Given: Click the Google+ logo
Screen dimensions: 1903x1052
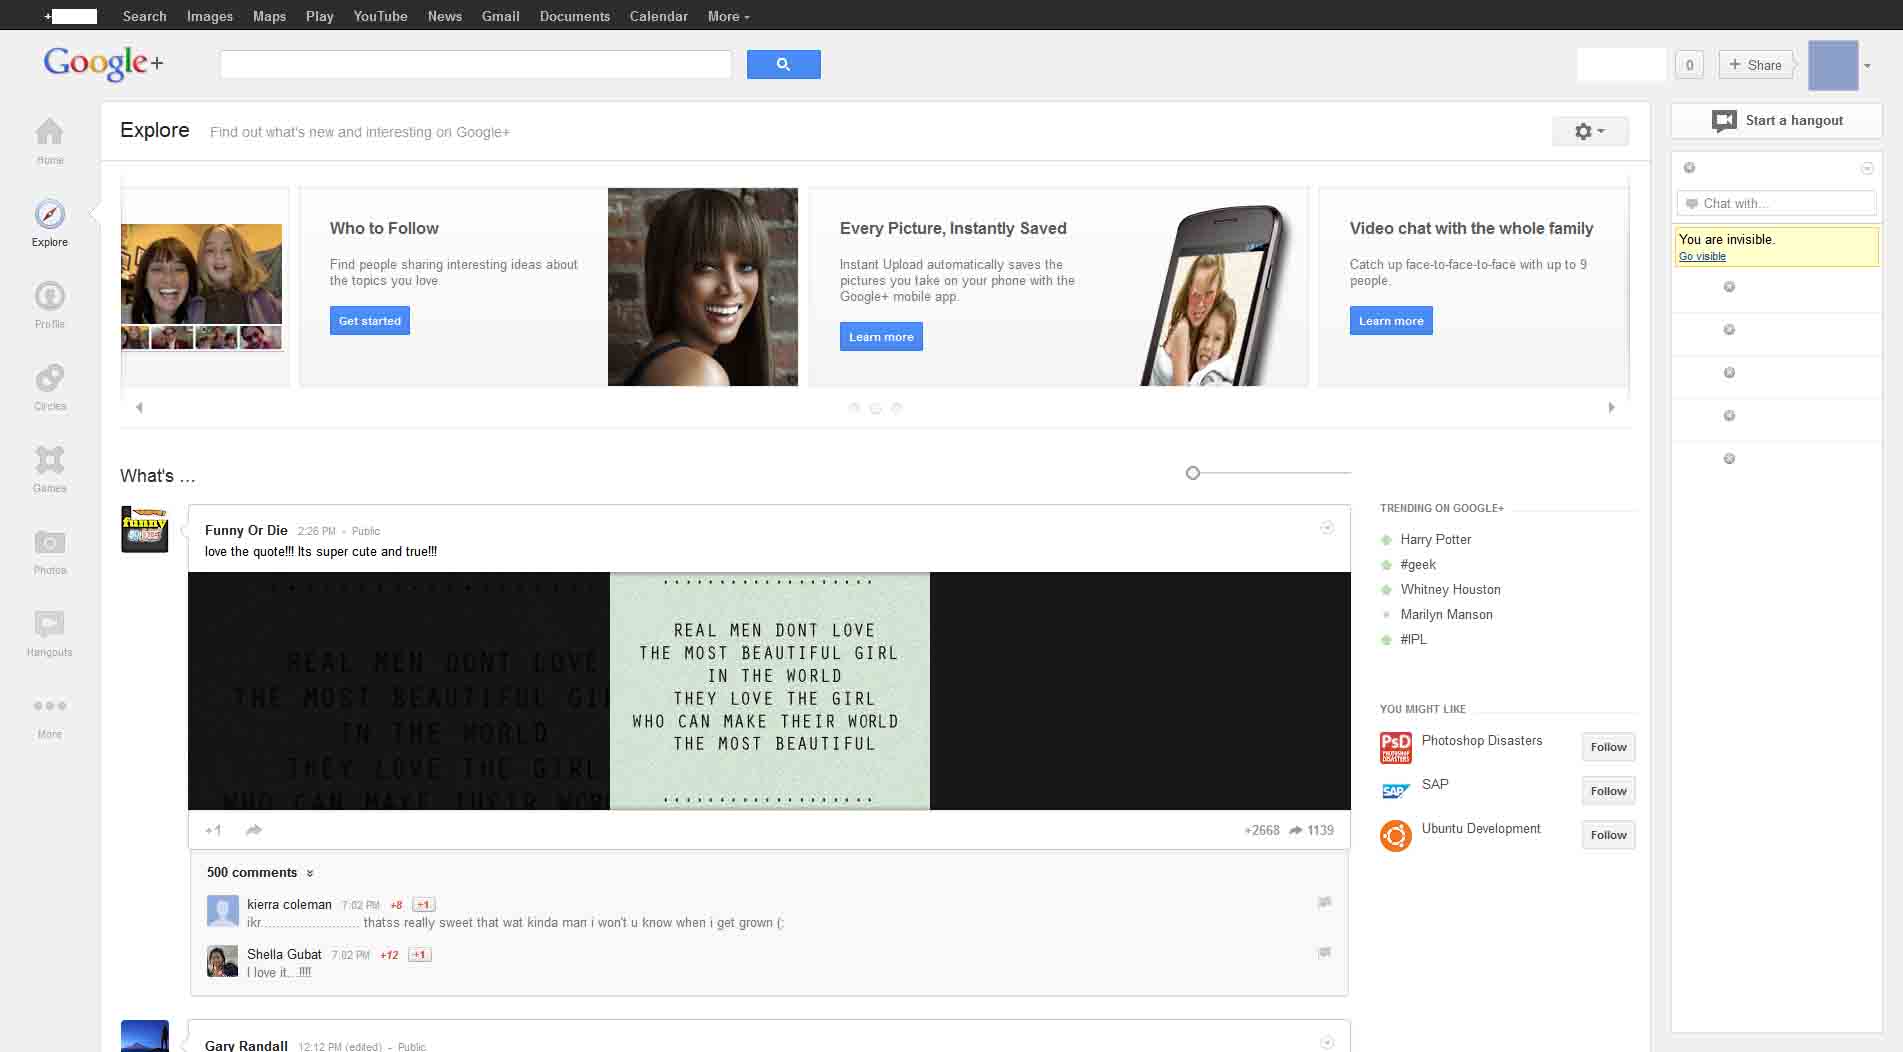Looking at the screenshot, I should point(103,63).
